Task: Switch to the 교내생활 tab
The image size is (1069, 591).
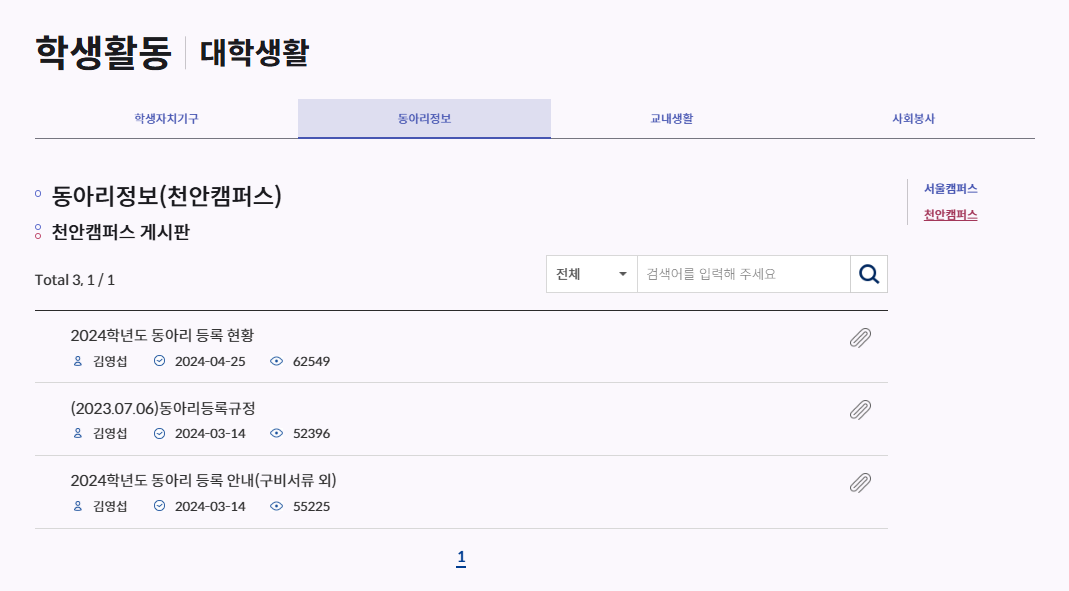Action: [669, 118]
